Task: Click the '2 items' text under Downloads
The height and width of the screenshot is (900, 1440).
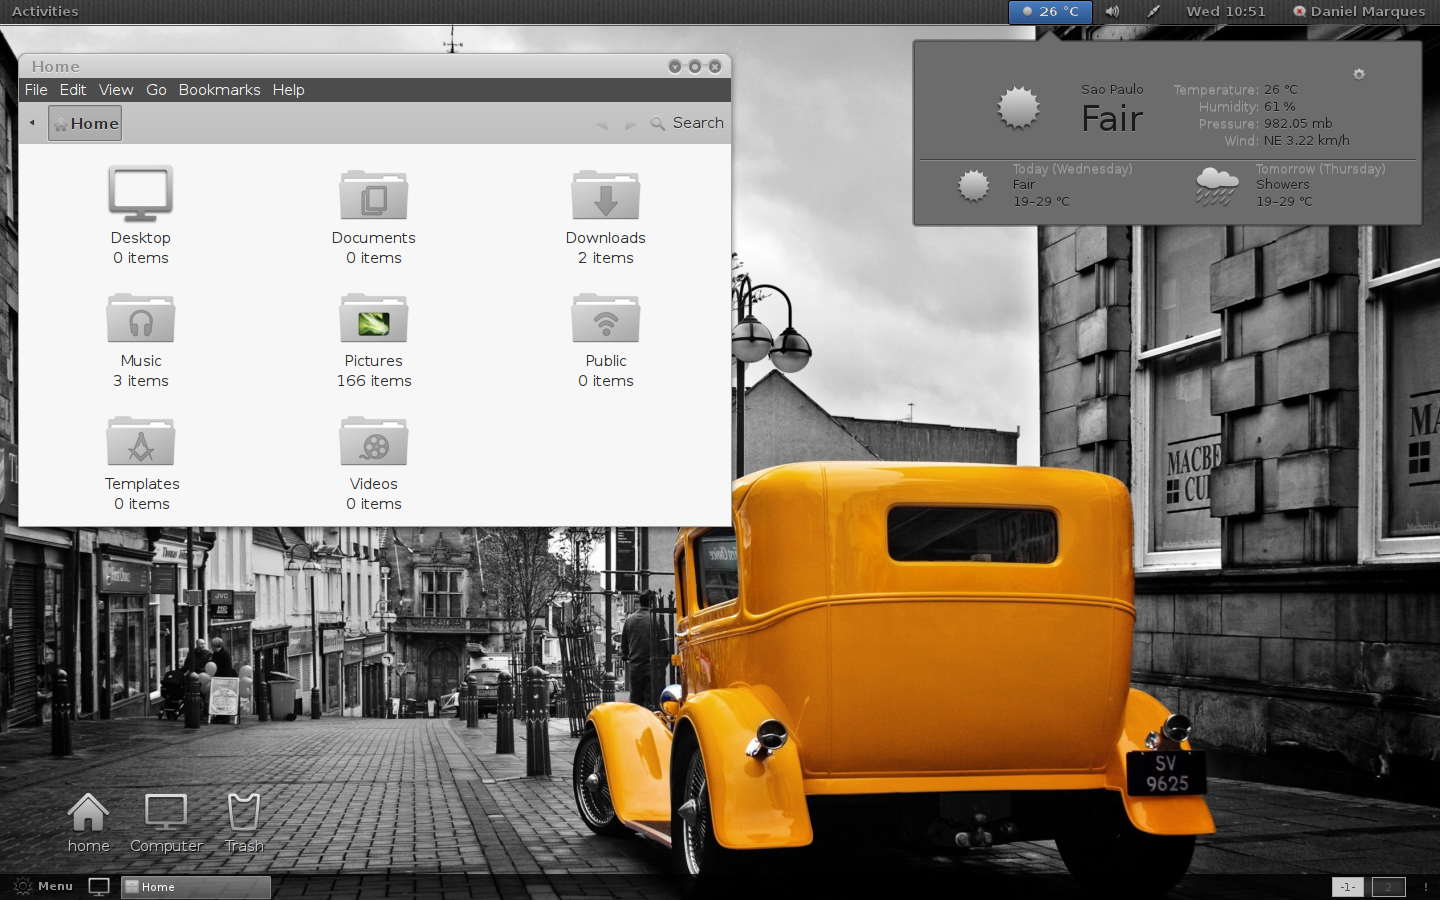Action: tap(606, 258)
